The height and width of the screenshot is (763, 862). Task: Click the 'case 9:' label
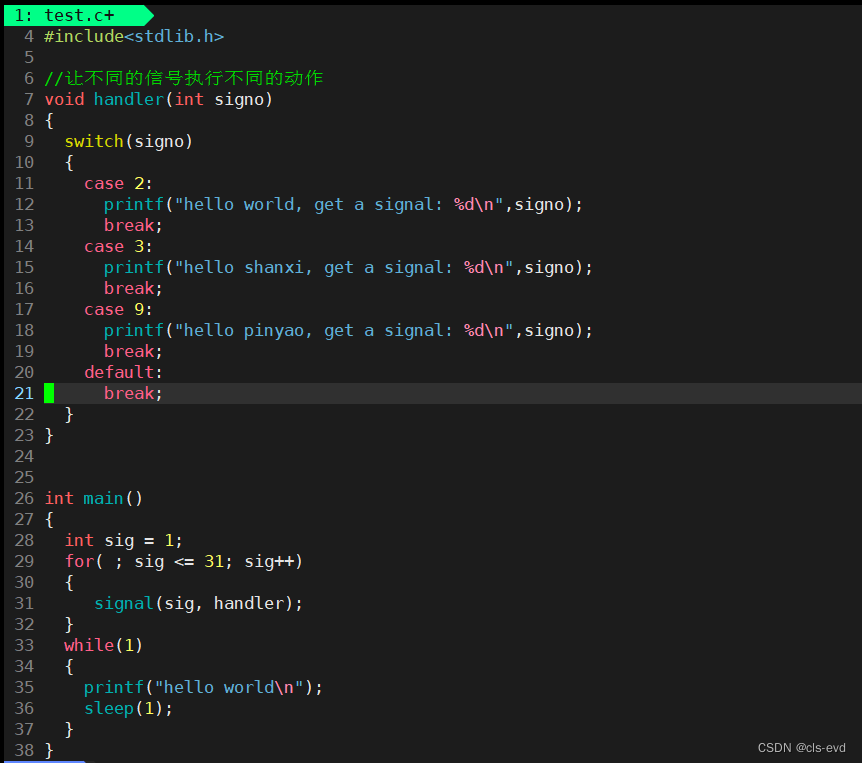[118, 309]
